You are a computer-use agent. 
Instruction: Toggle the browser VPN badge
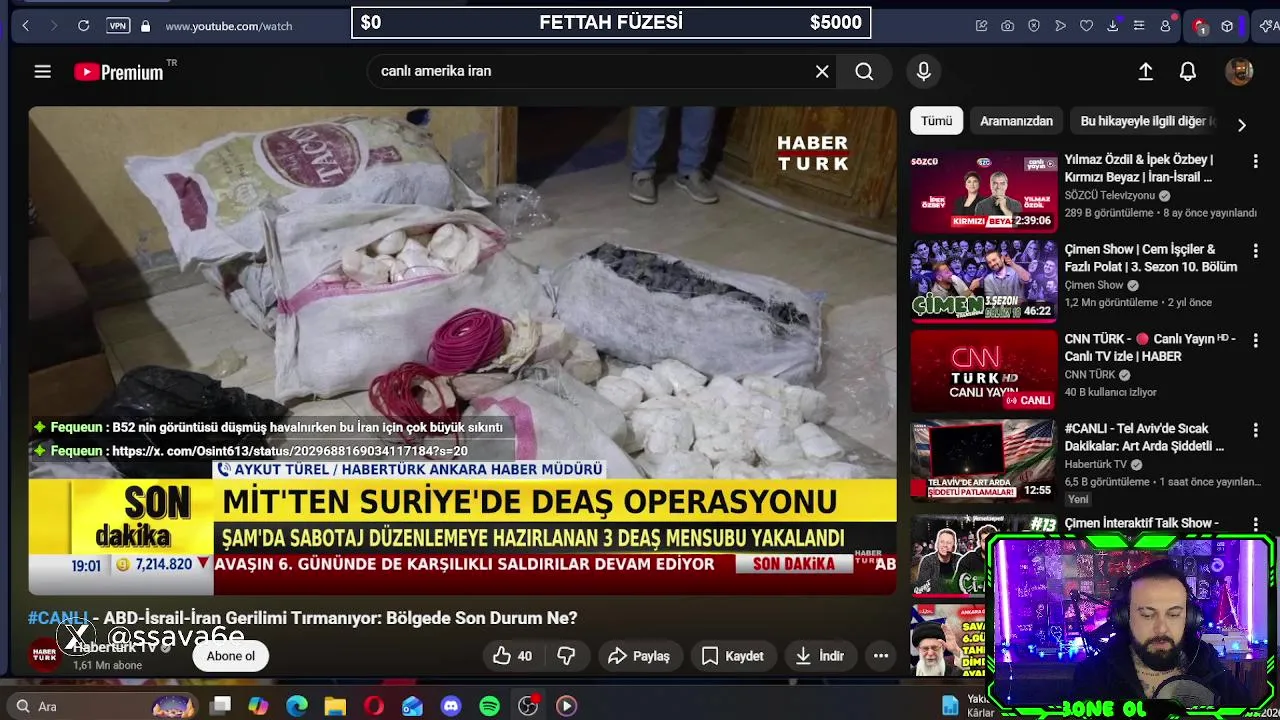[x=118, y=26]
